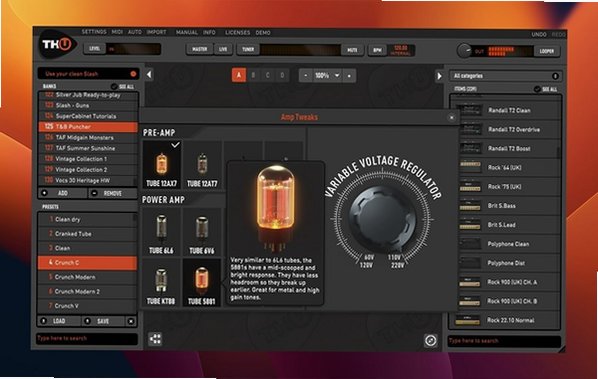The height and width of the screenshot is (379, 598).
Task: Collapse the right panel with arrow
Action: pyautogui.click(x=439, y=76)
